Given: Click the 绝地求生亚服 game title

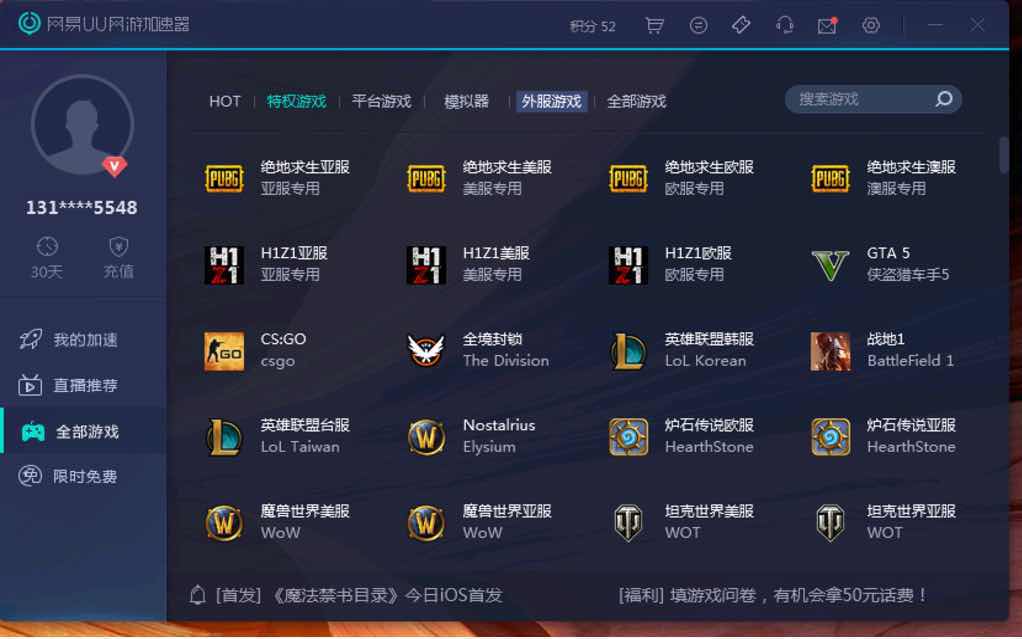Looking at the screenshot, I should [x=305, y=168].
